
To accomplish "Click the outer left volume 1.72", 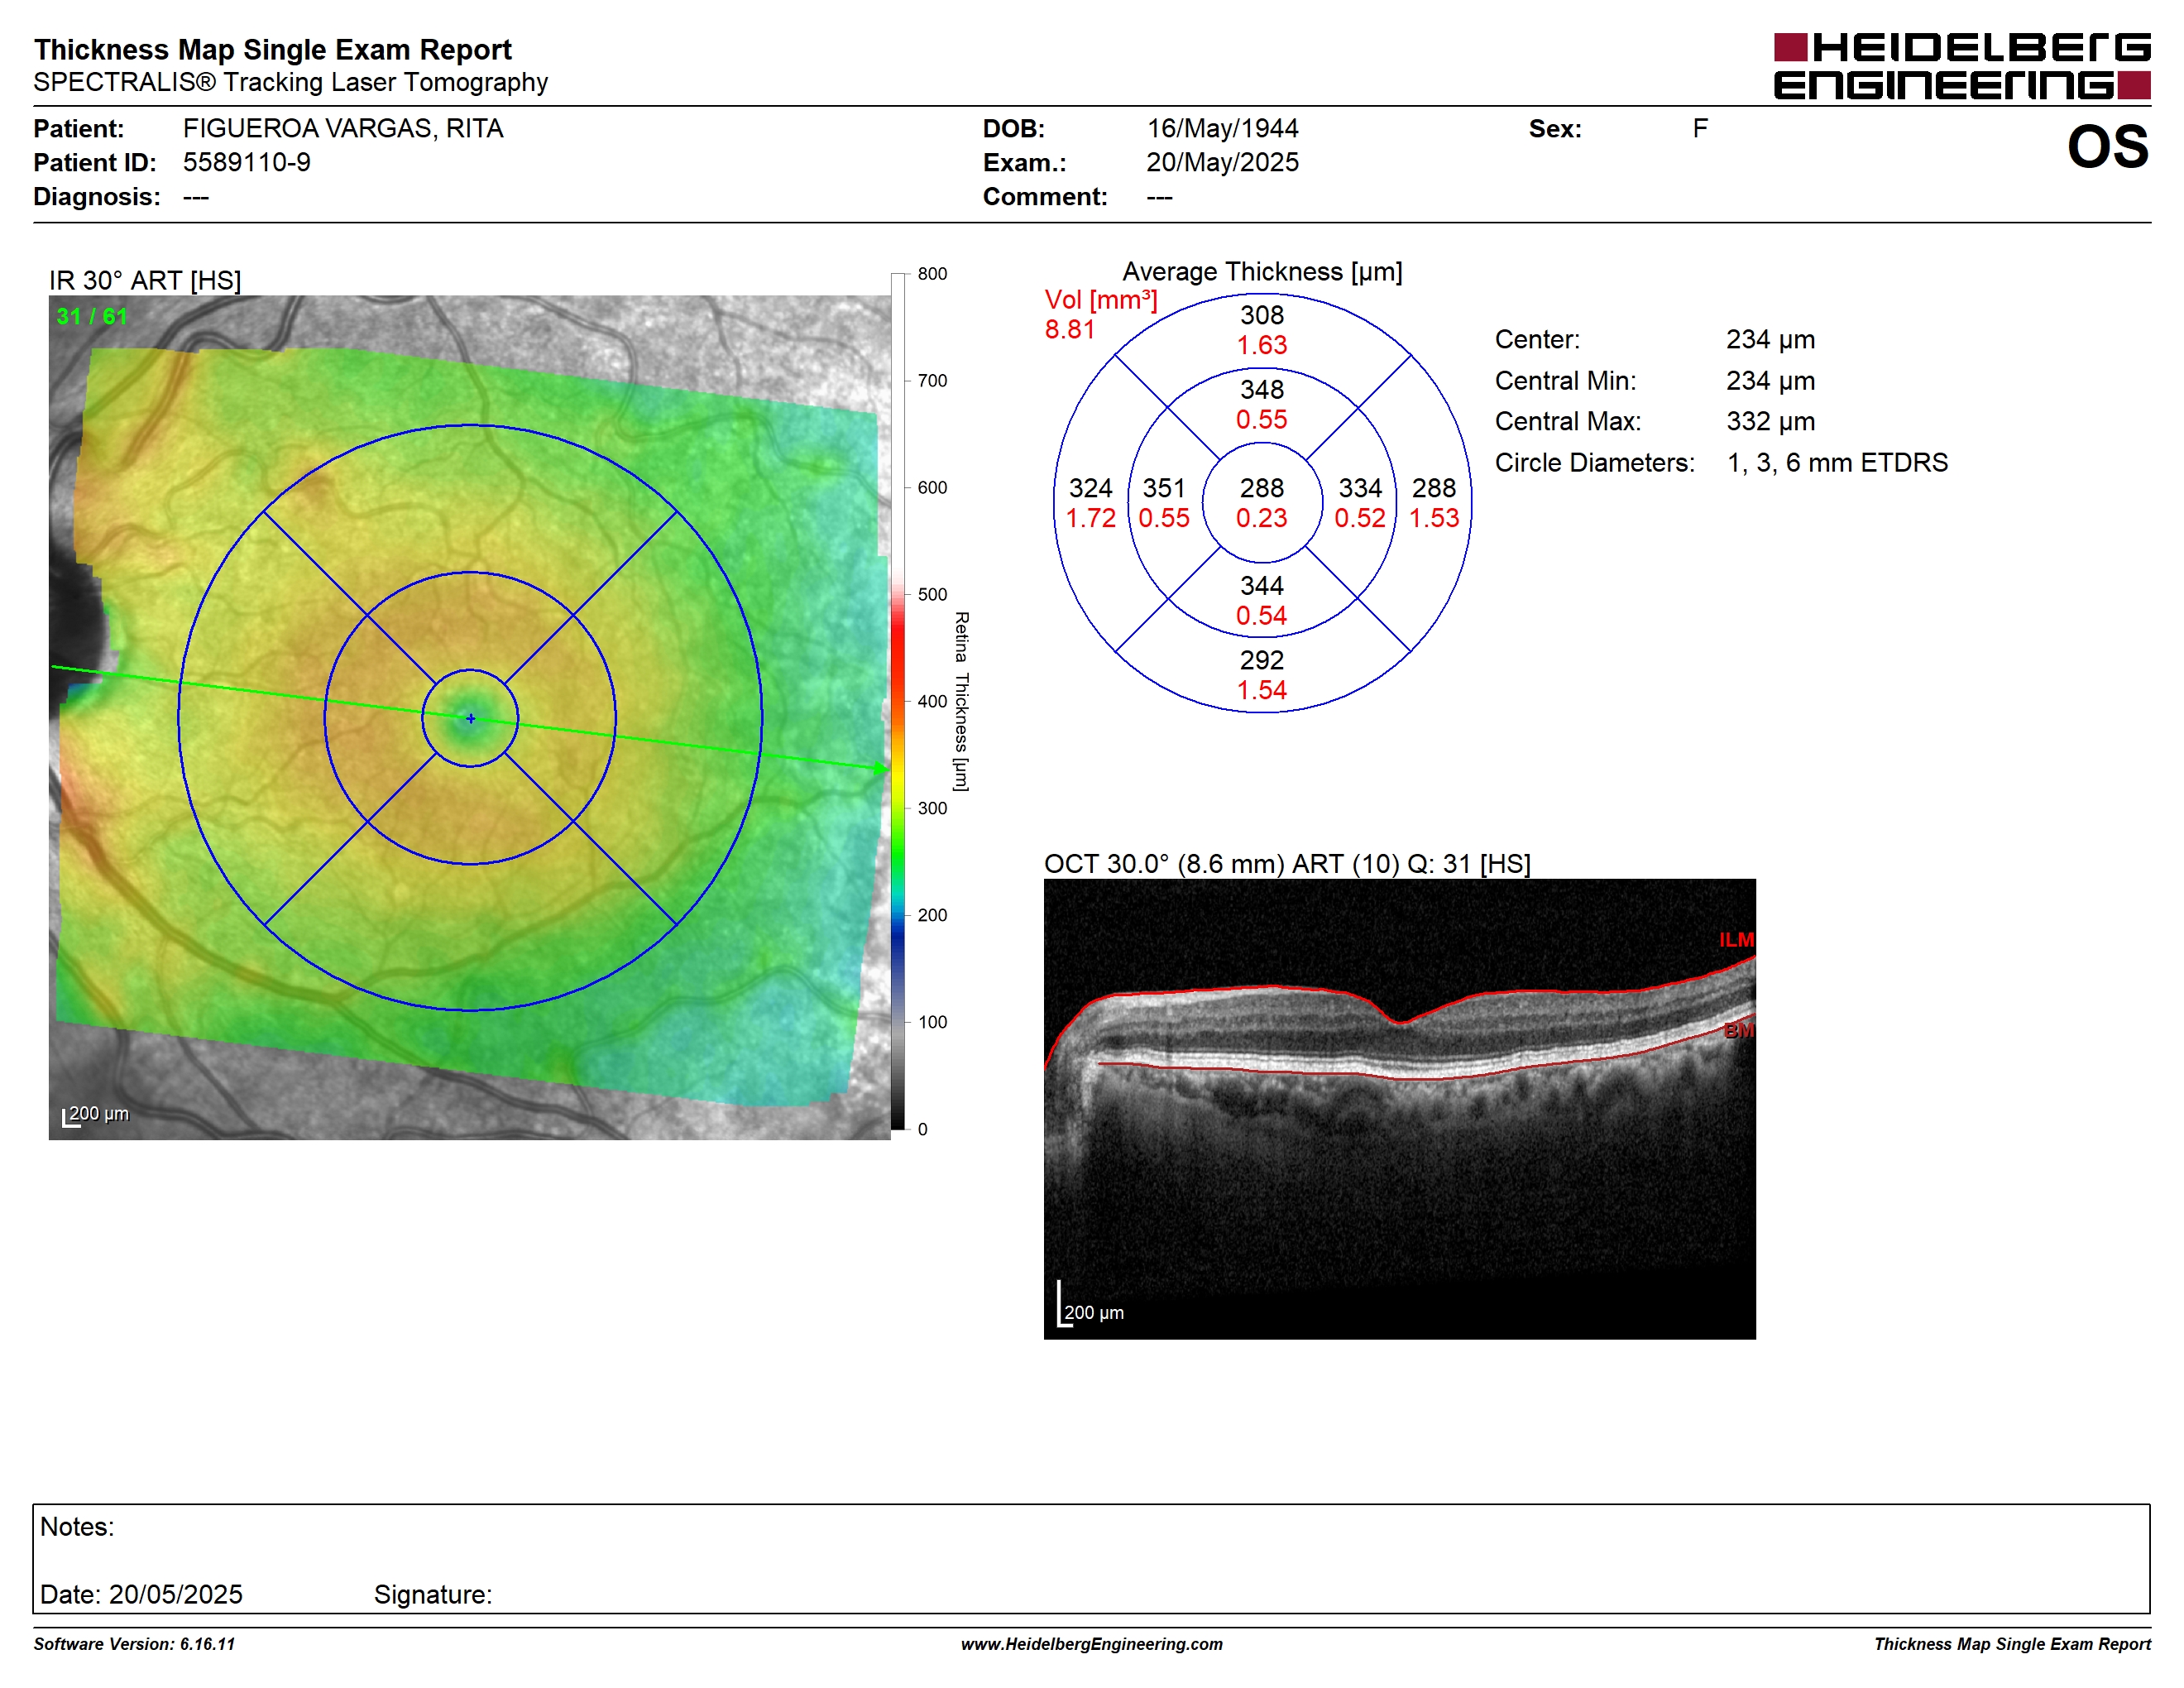I will [1090, 518].
